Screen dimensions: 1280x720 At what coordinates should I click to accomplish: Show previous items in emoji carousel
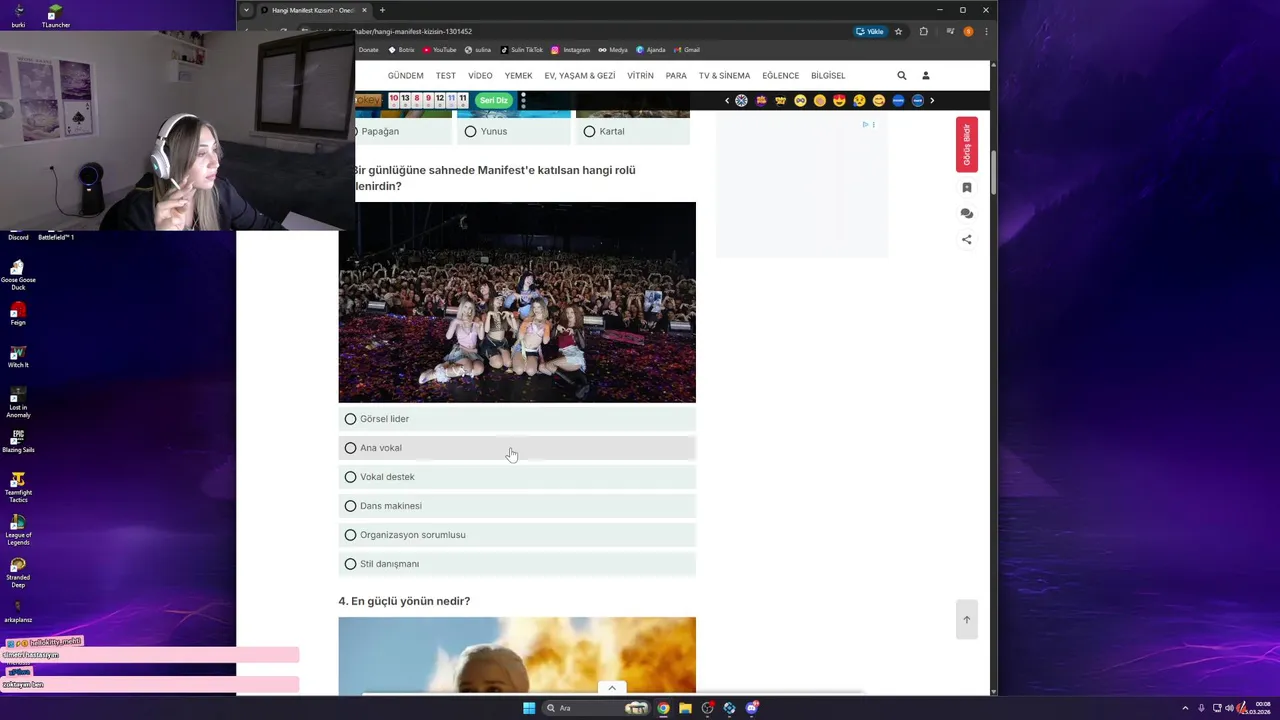[727, 100]
